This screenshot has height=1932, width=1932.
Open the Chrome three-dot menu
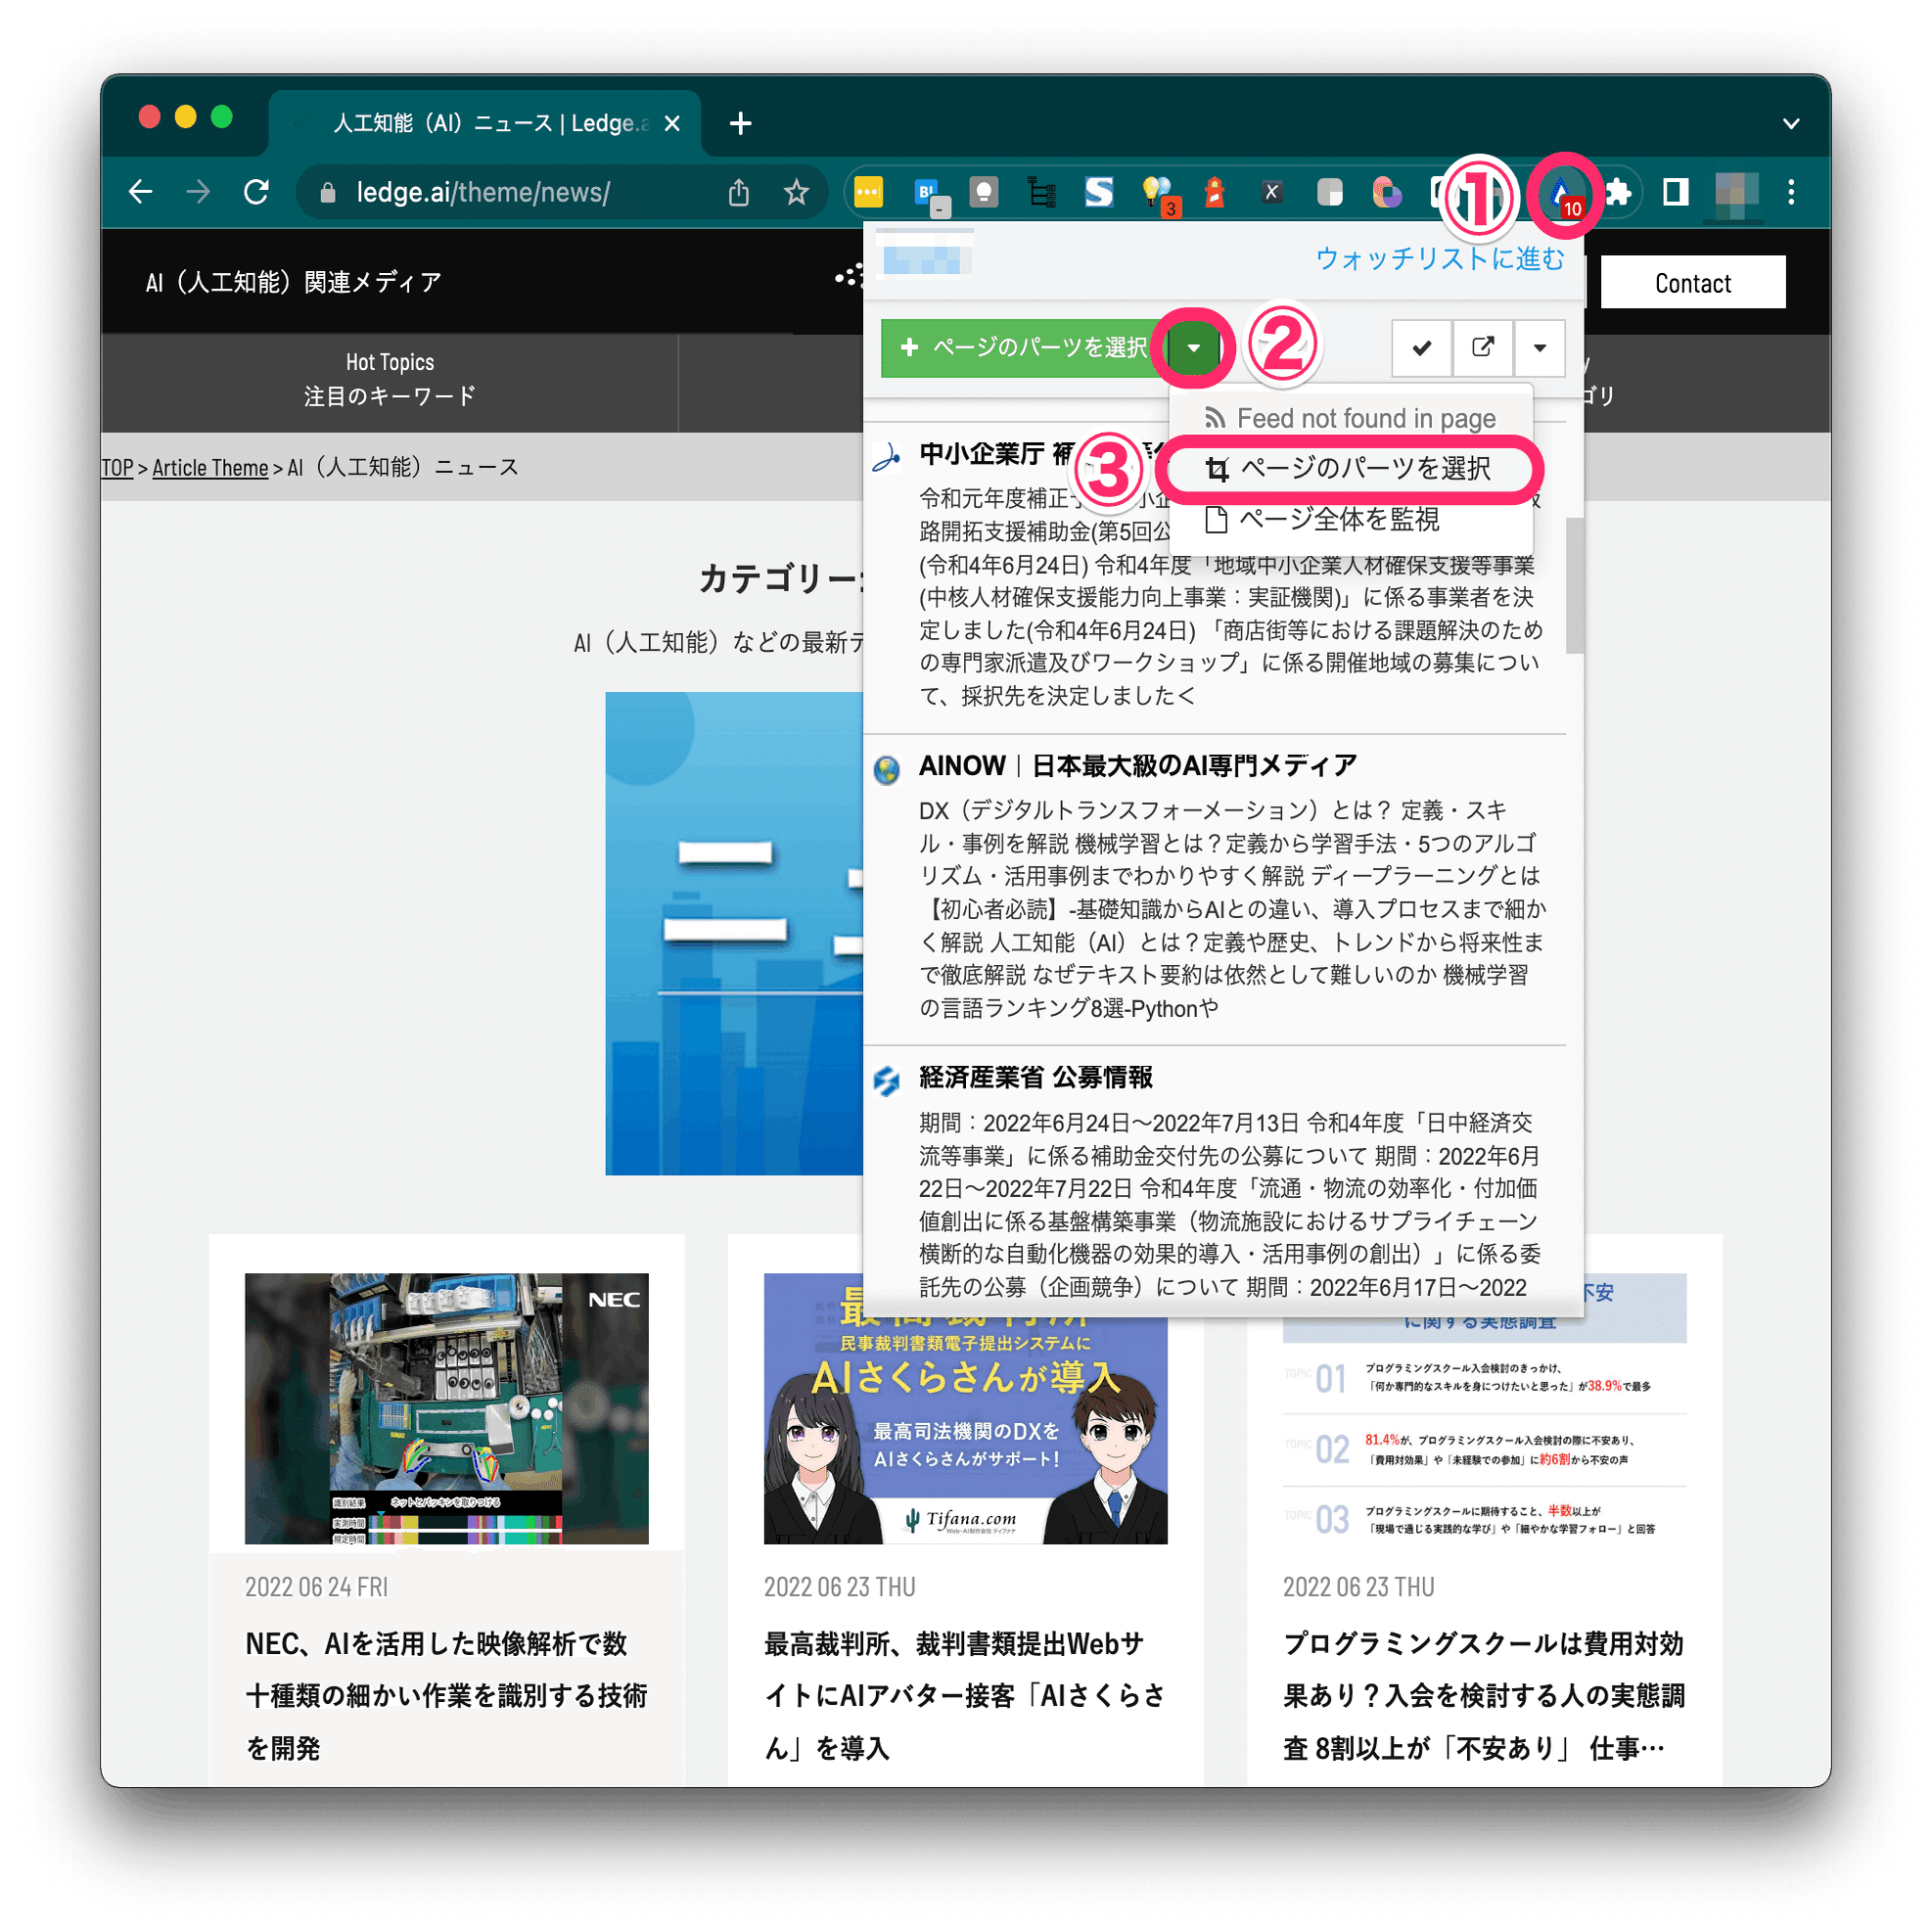(x=1791, y=192)
